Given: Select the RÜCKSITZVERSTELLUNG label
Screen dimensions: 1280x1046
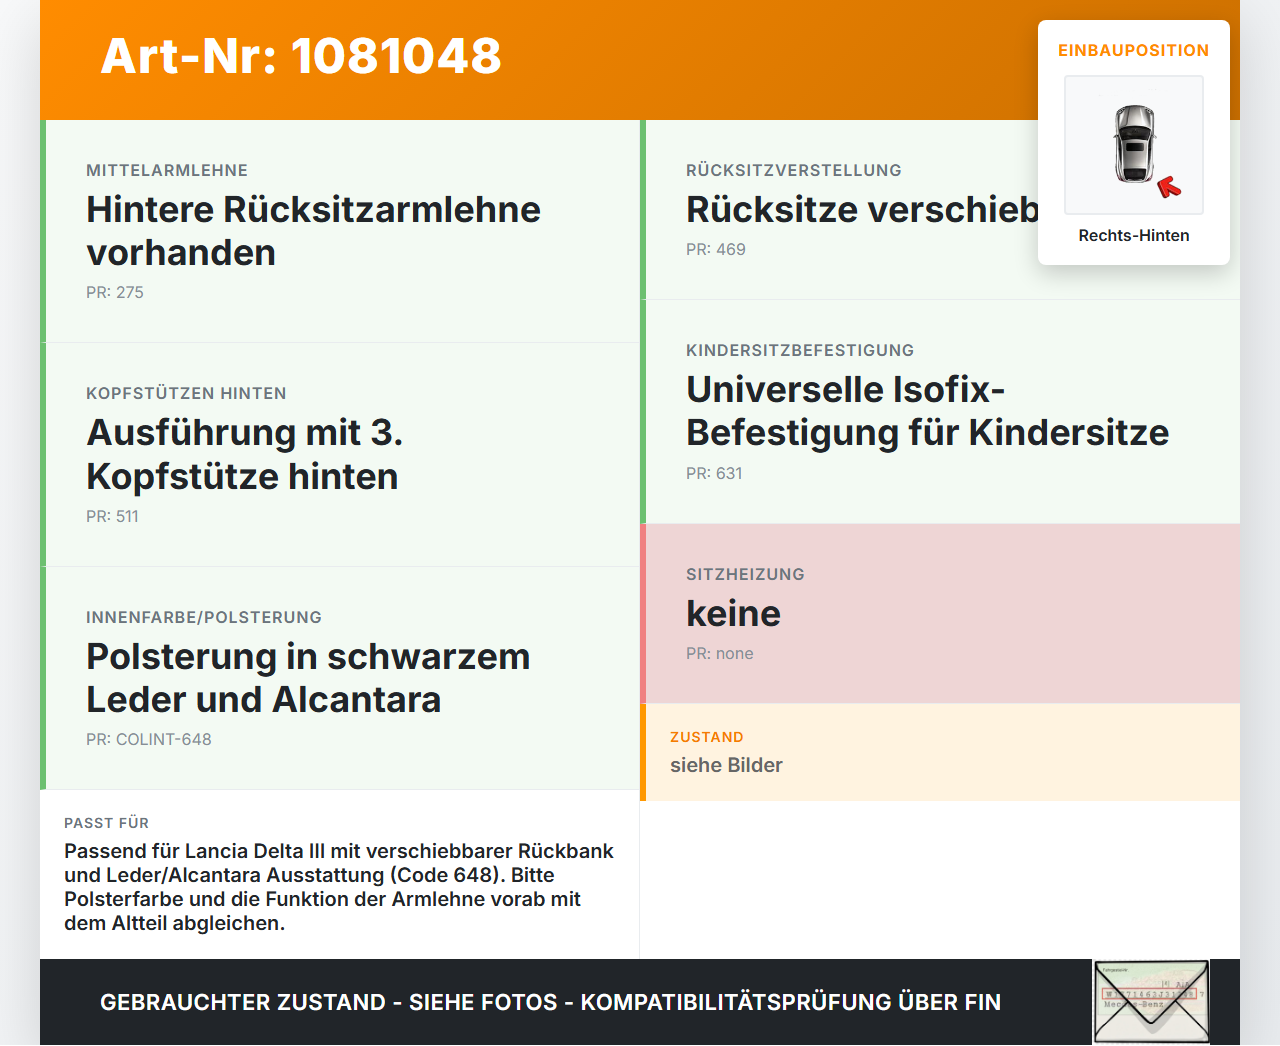Looking at the screenshot, I should point(794,170).
